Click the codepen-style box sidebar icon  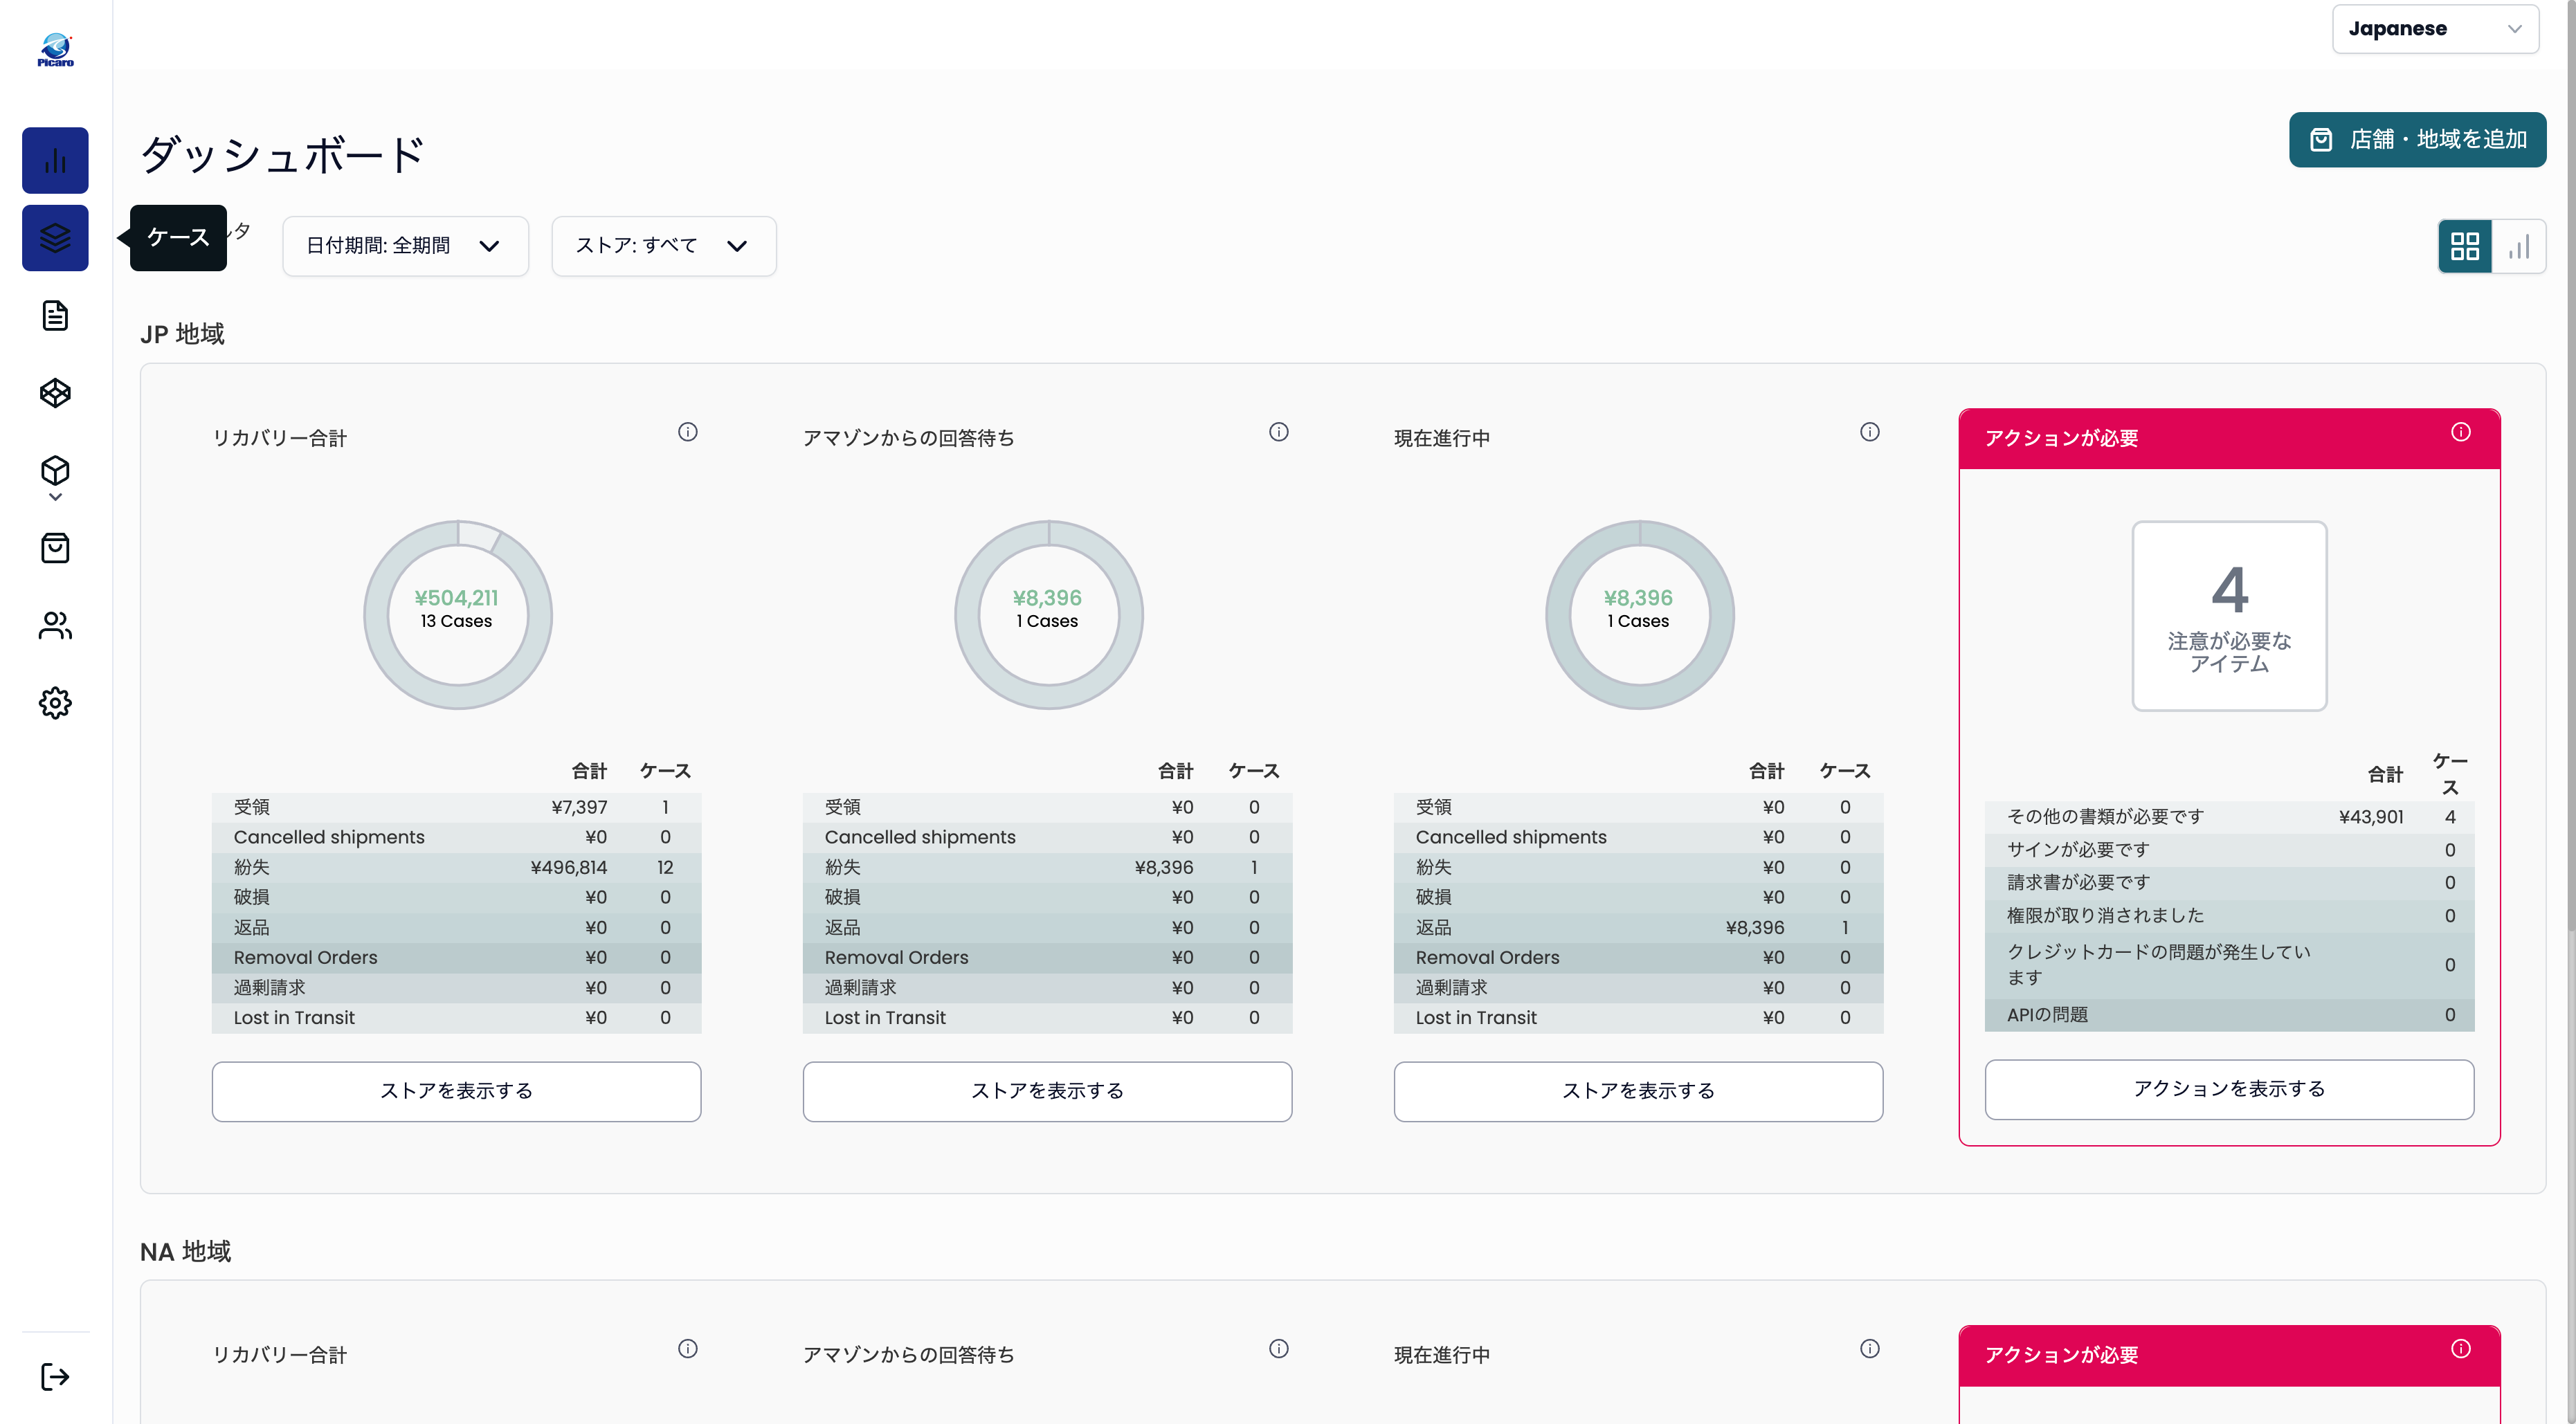coord(55,393)
